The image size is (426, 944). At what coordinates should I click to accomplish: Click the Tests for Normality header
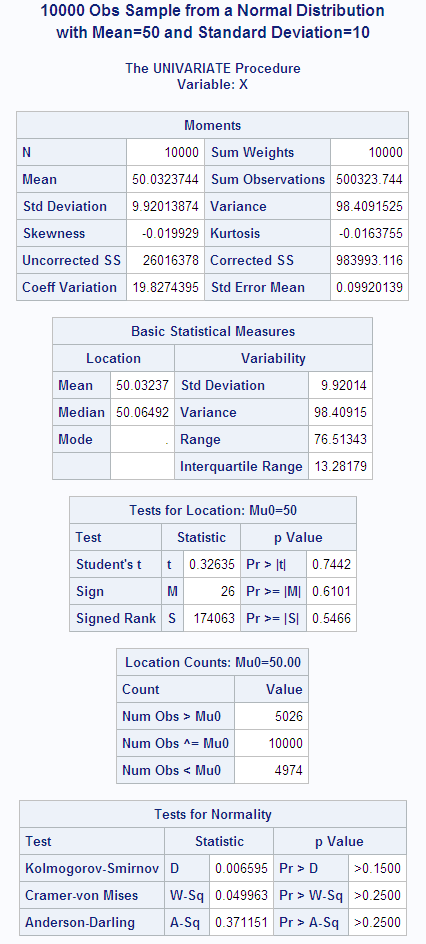point(213,814)
